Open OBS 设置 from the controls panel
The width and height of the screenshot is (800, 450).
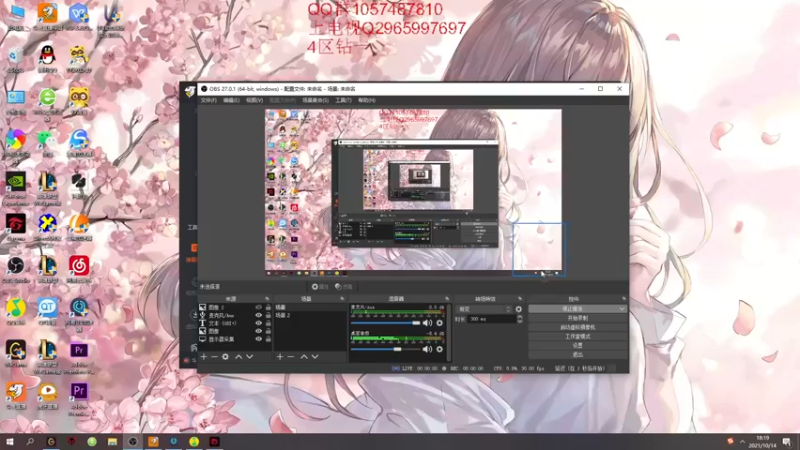[578, 345]
